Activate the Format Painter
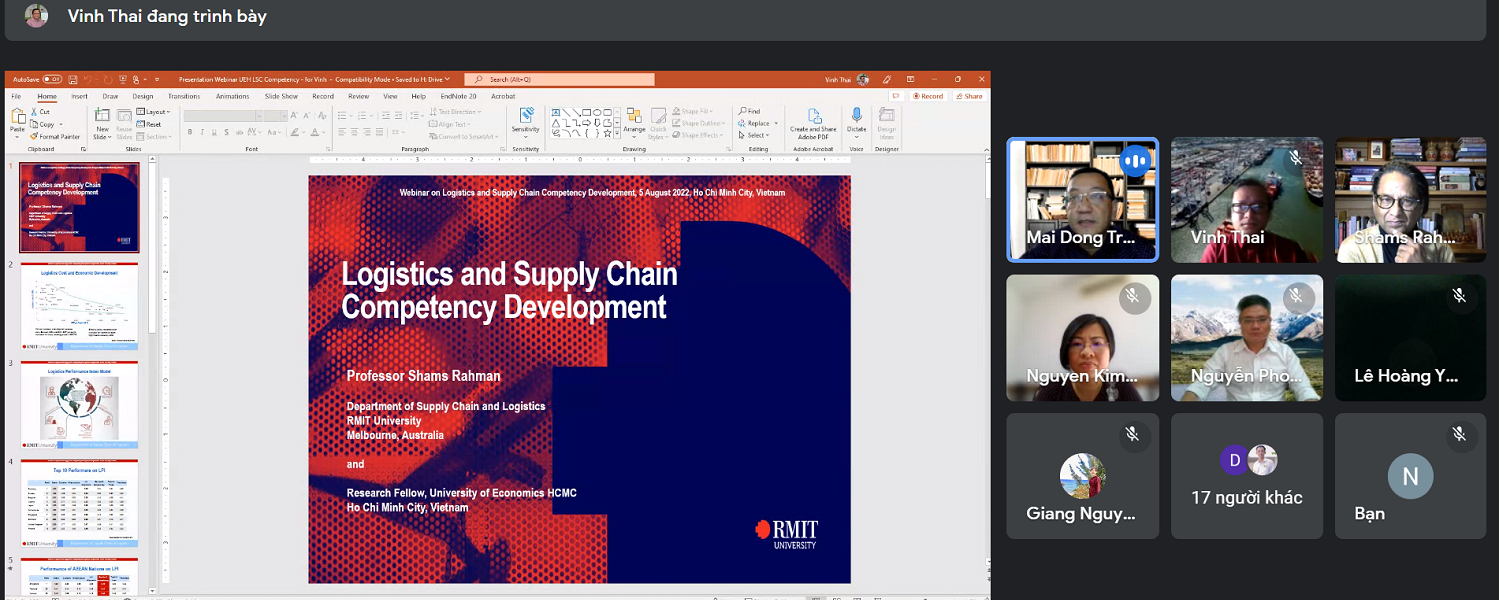Screen dimensions: 1499x600 tap(55, 136)
